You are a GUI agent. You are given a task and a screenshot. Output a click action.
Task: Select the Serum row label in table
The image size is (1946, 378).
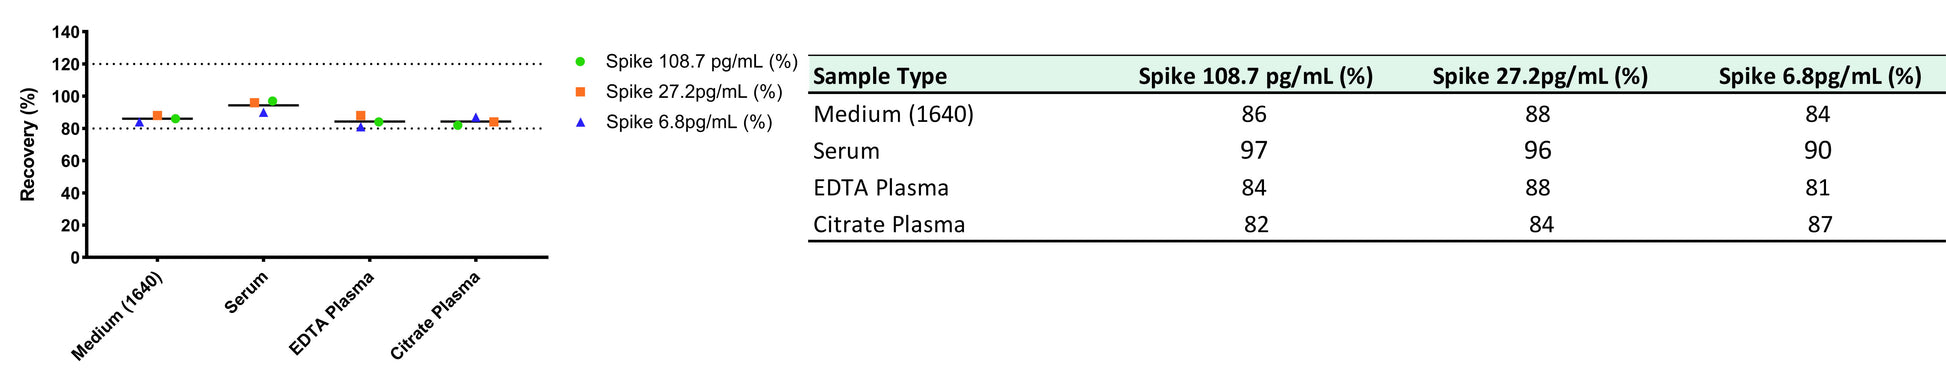click(x=847, y=151)
